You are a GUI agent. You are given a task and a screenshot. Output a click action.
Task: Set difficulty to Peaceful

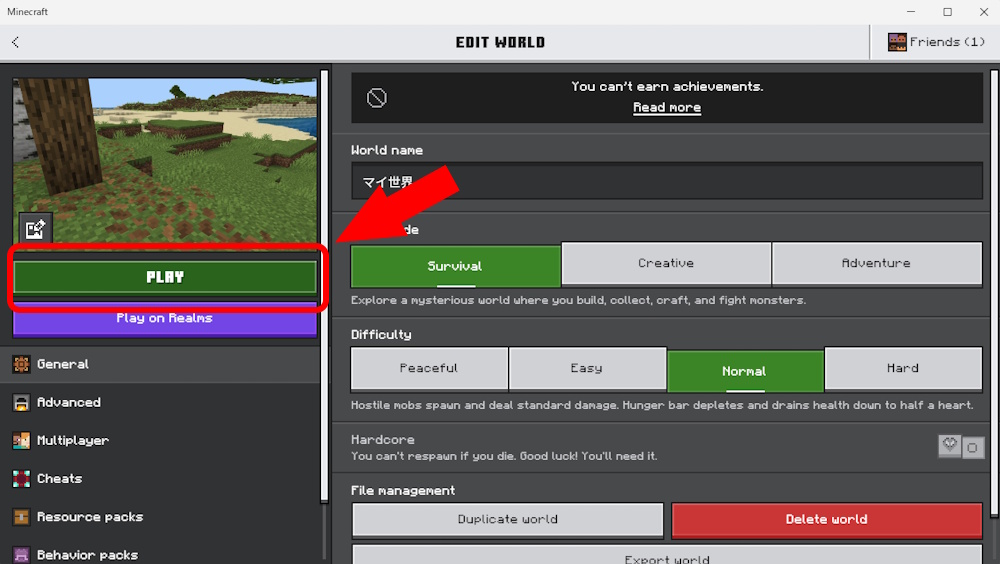[429, 368]
